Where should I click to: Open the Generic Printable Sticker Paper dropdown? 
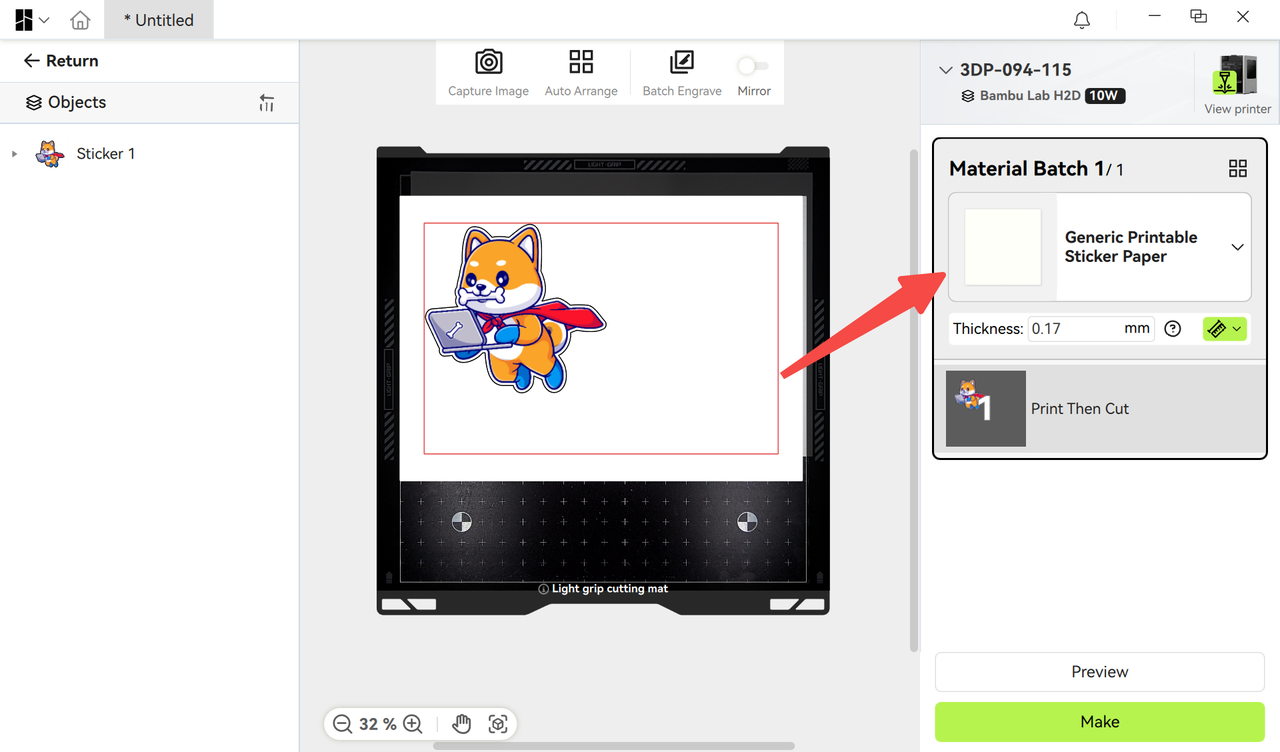tap(1237, 247)
